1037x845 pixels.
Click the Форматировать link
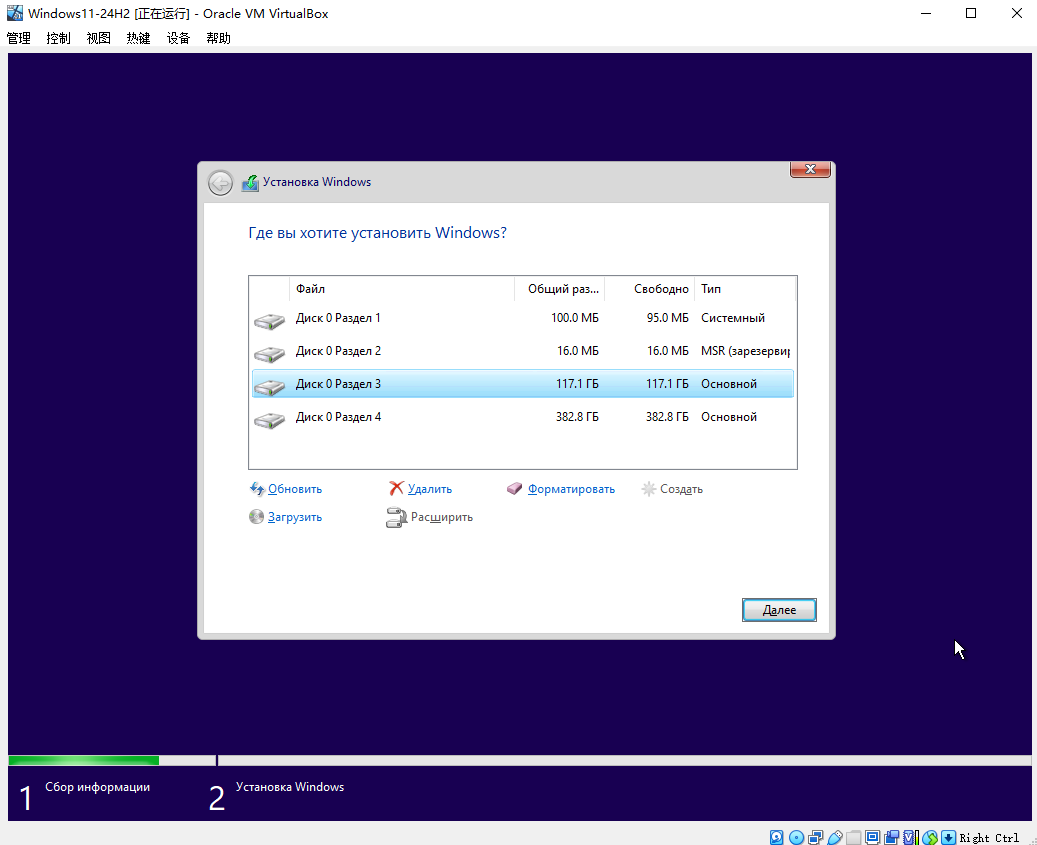[x=571, y=489]
